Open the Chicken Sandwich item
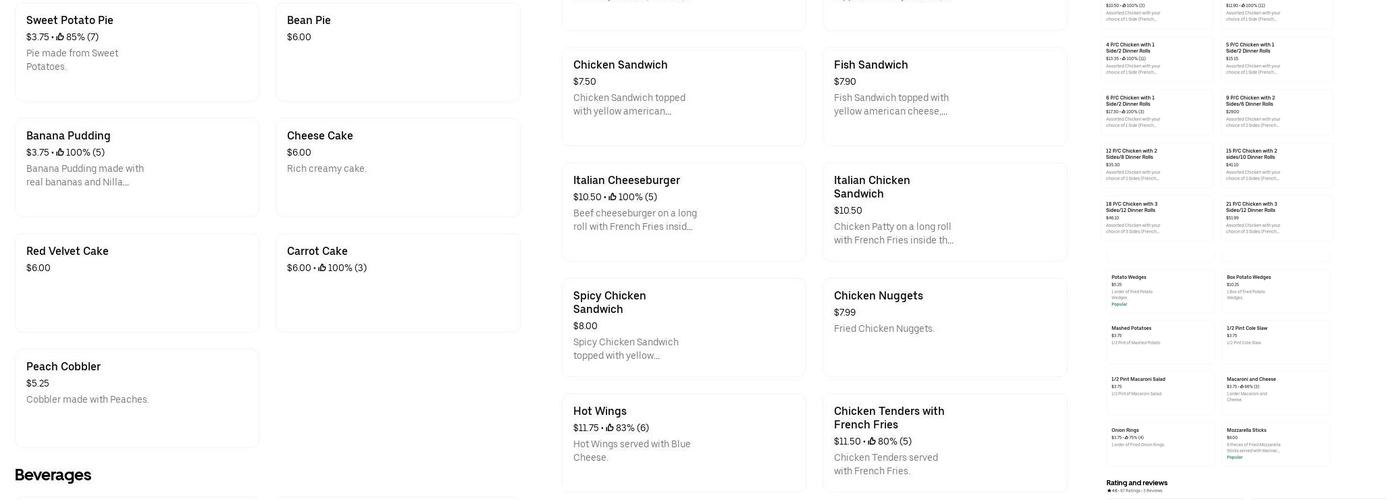The height and width of the screenshot is (500, 1400). pyautogui.click(x=683, y=96)
